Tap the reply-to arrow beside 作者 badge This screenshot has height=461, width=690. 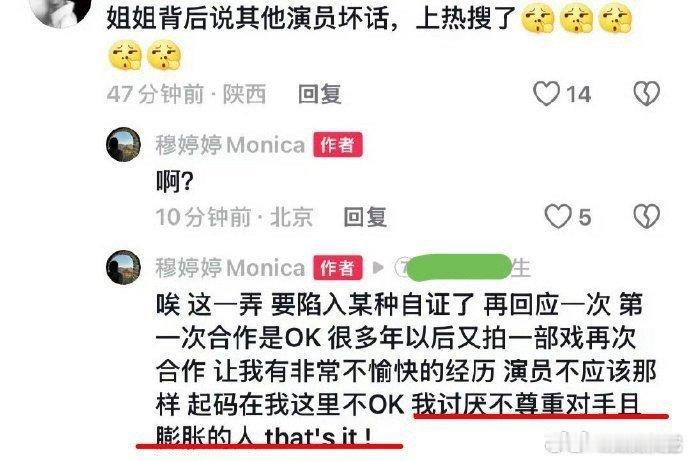coord(378,267)
